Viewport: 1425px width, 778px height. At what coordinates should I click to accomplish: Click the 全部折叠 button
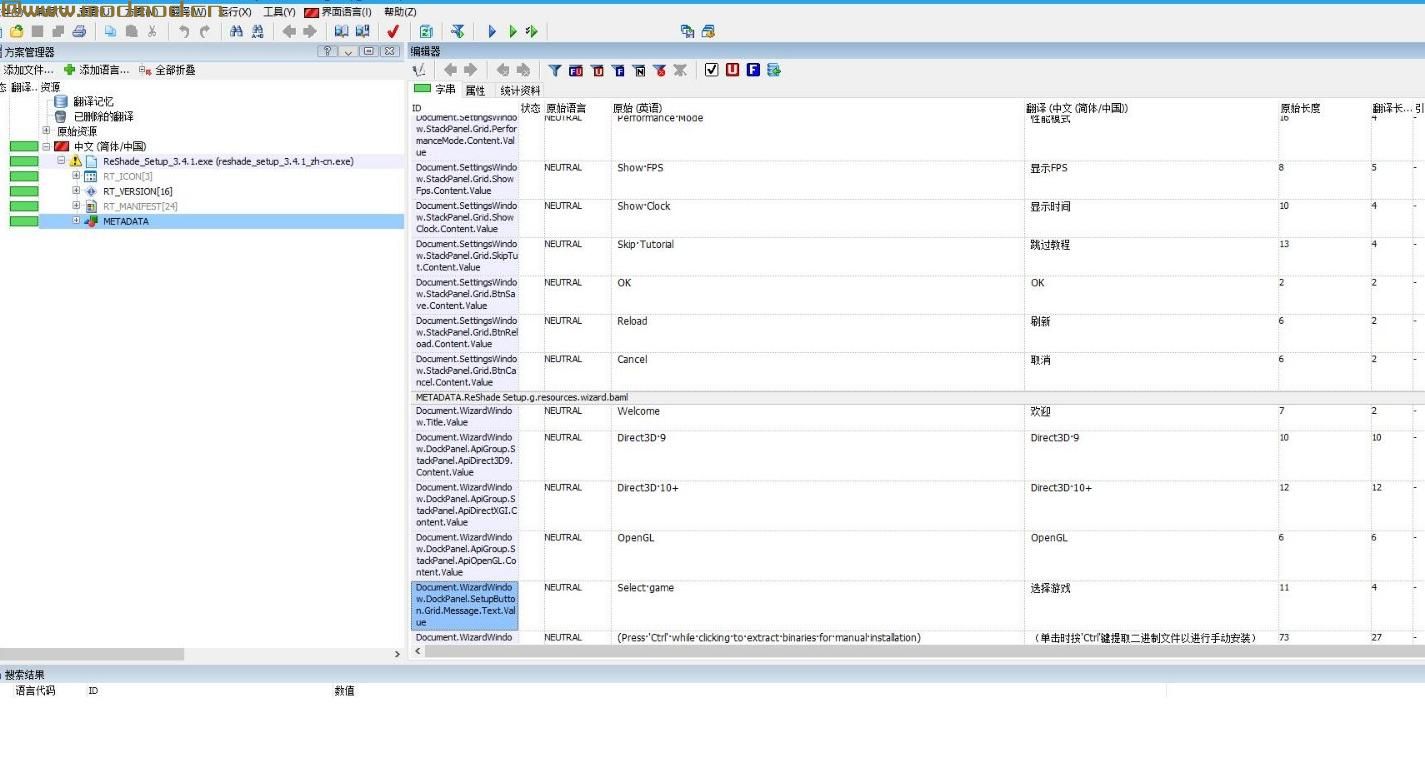167,70
